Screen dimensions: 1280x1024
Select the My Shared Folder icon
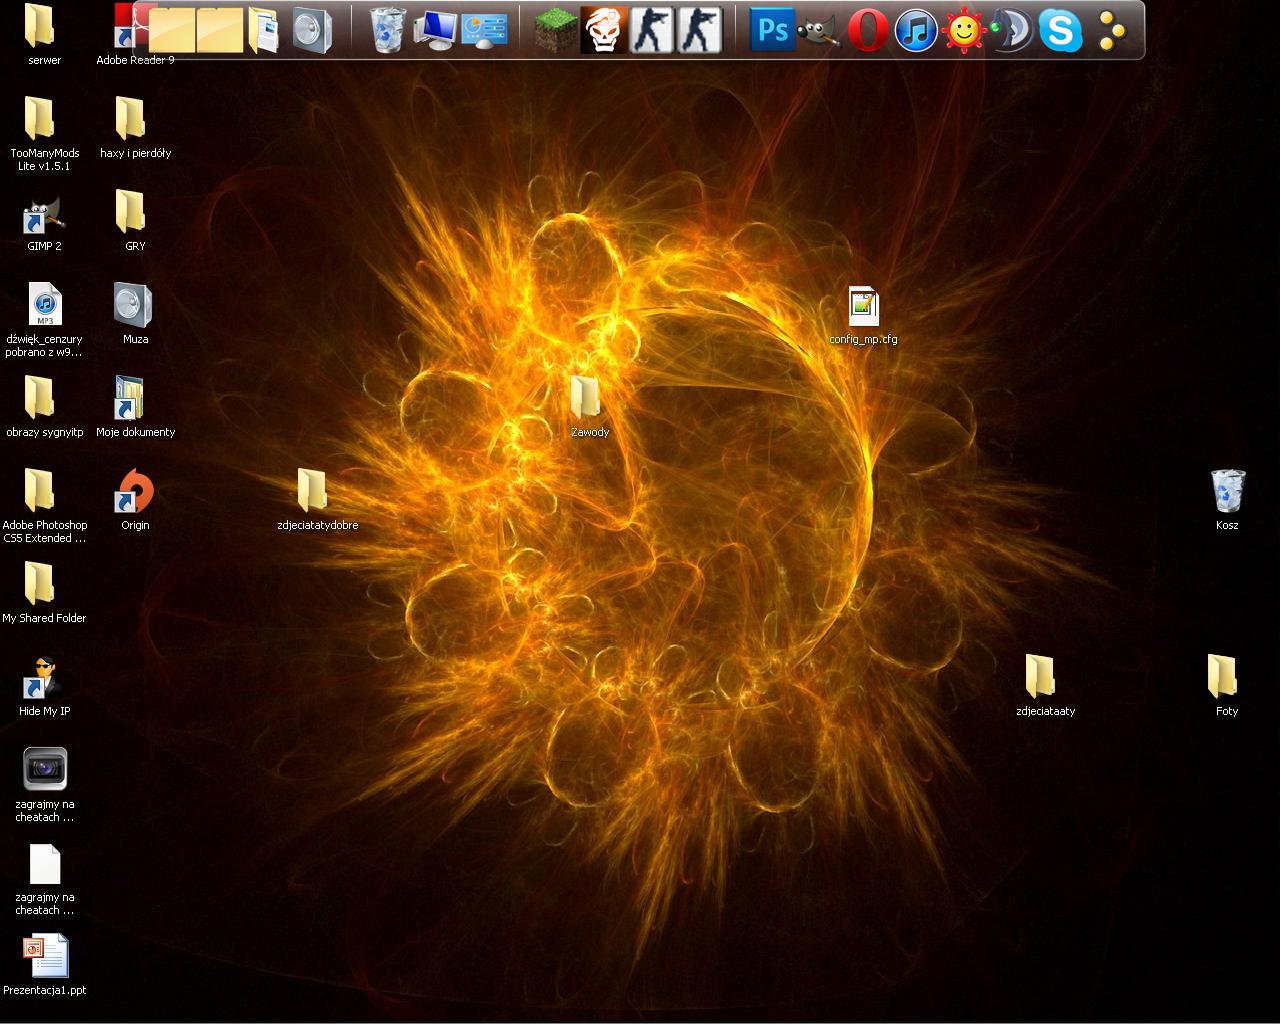(x=44, y=593)
